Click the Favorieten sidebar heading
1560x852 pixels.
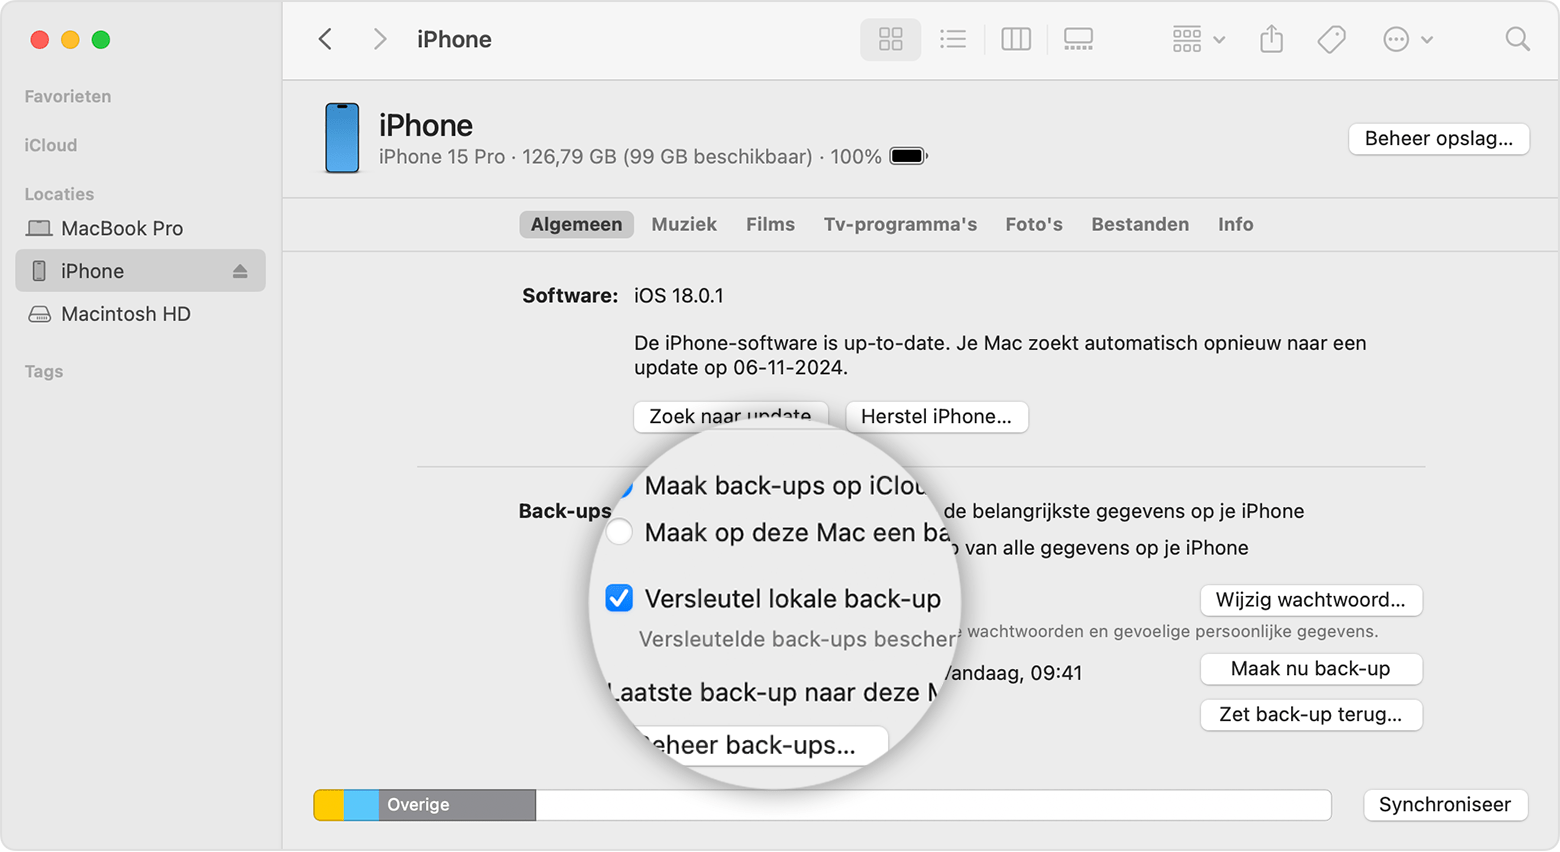click(x=68, y=96)
